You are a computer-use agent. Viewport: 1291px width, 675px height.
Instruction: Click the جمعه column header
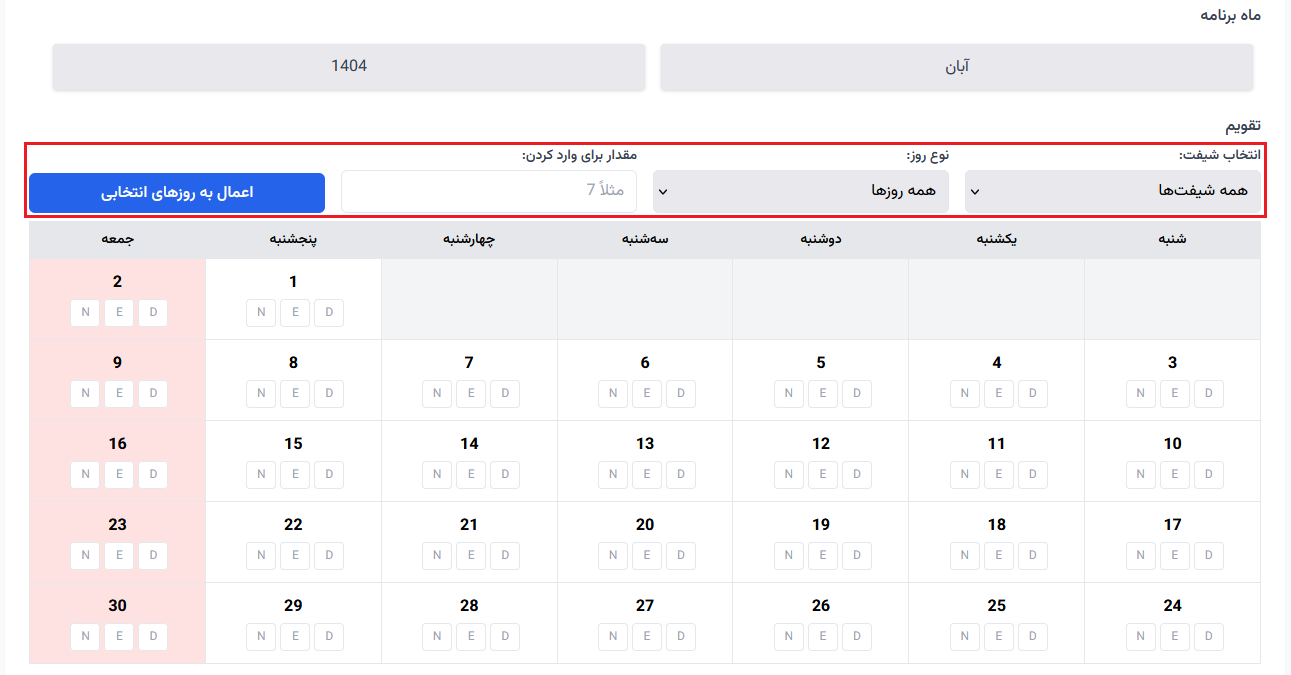[x=117, y=238]
